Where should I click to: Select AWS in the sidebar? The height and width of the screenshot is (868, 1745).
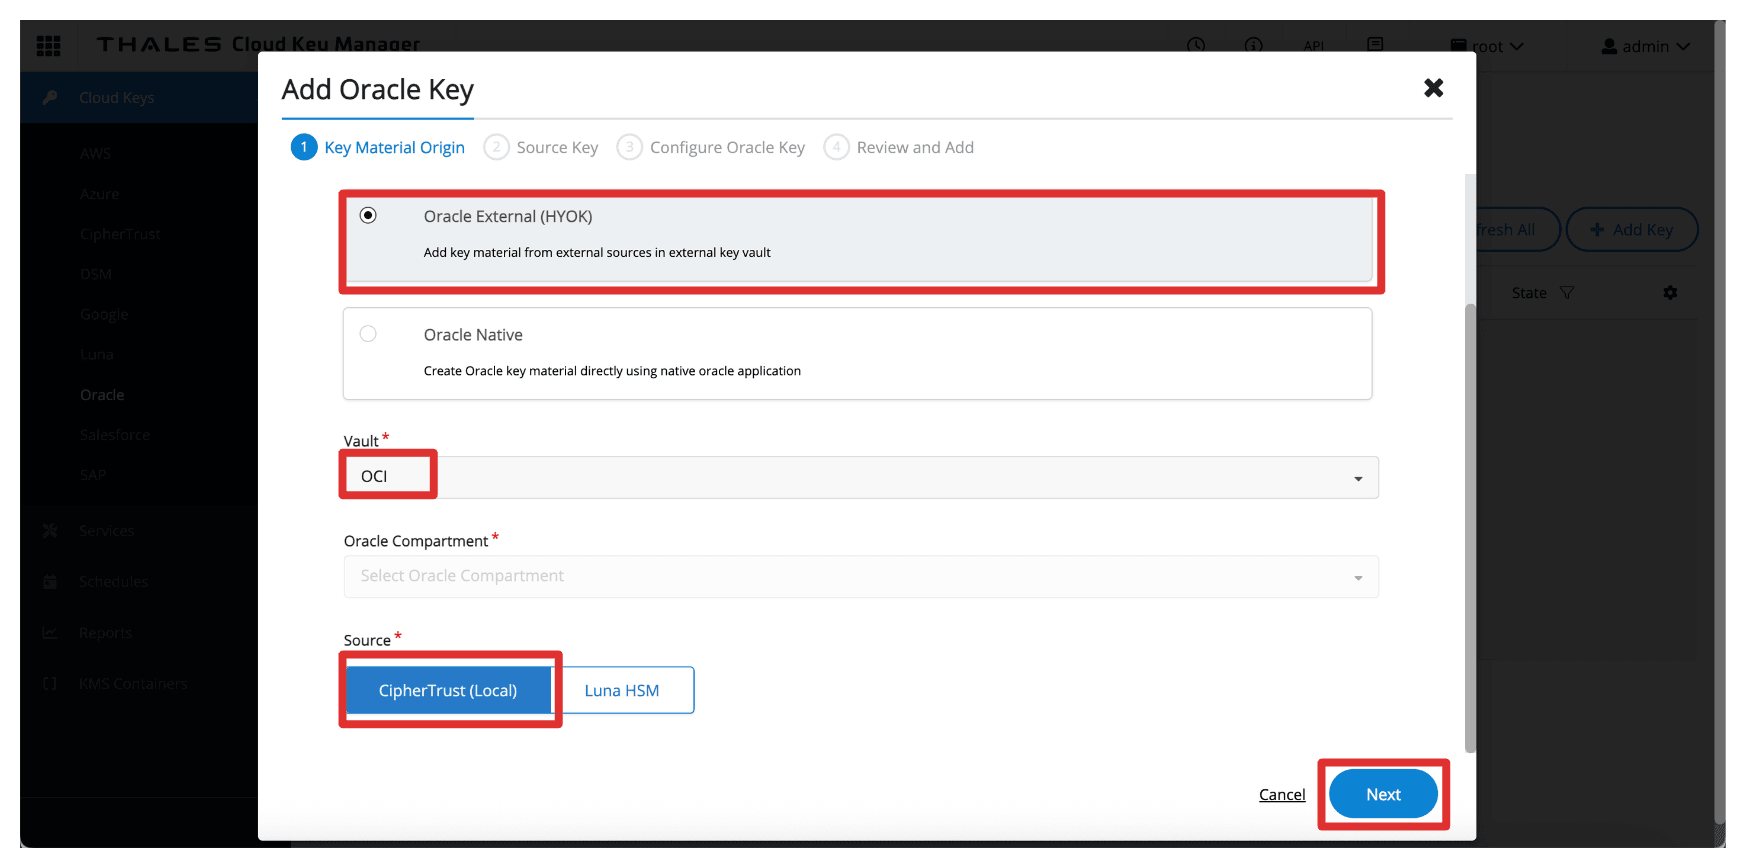click(x=95, y=153)
